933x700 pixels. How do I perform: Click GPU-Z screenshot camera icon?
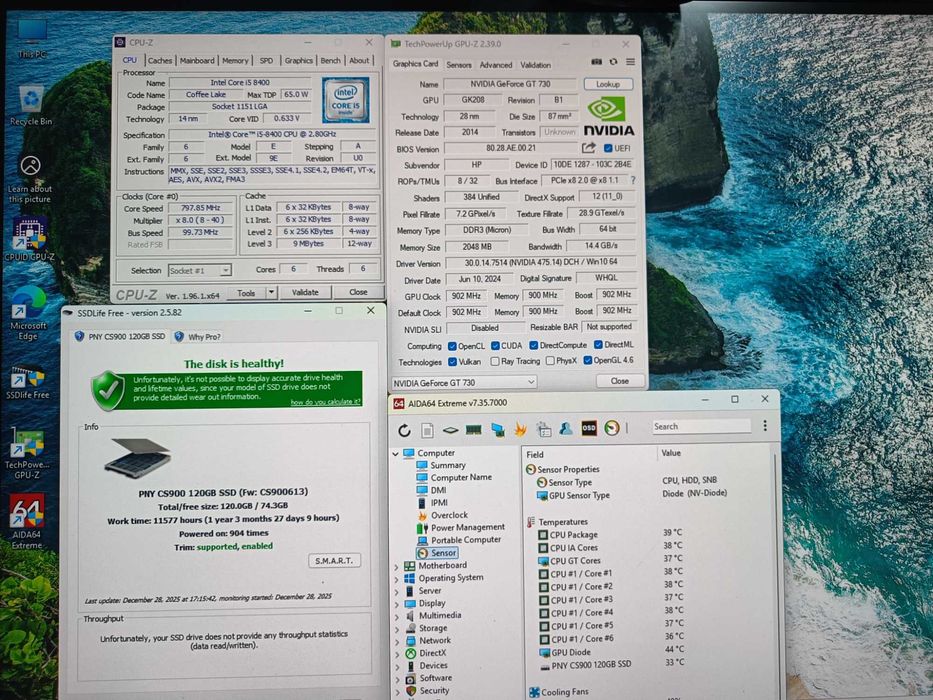coord(596,61)
